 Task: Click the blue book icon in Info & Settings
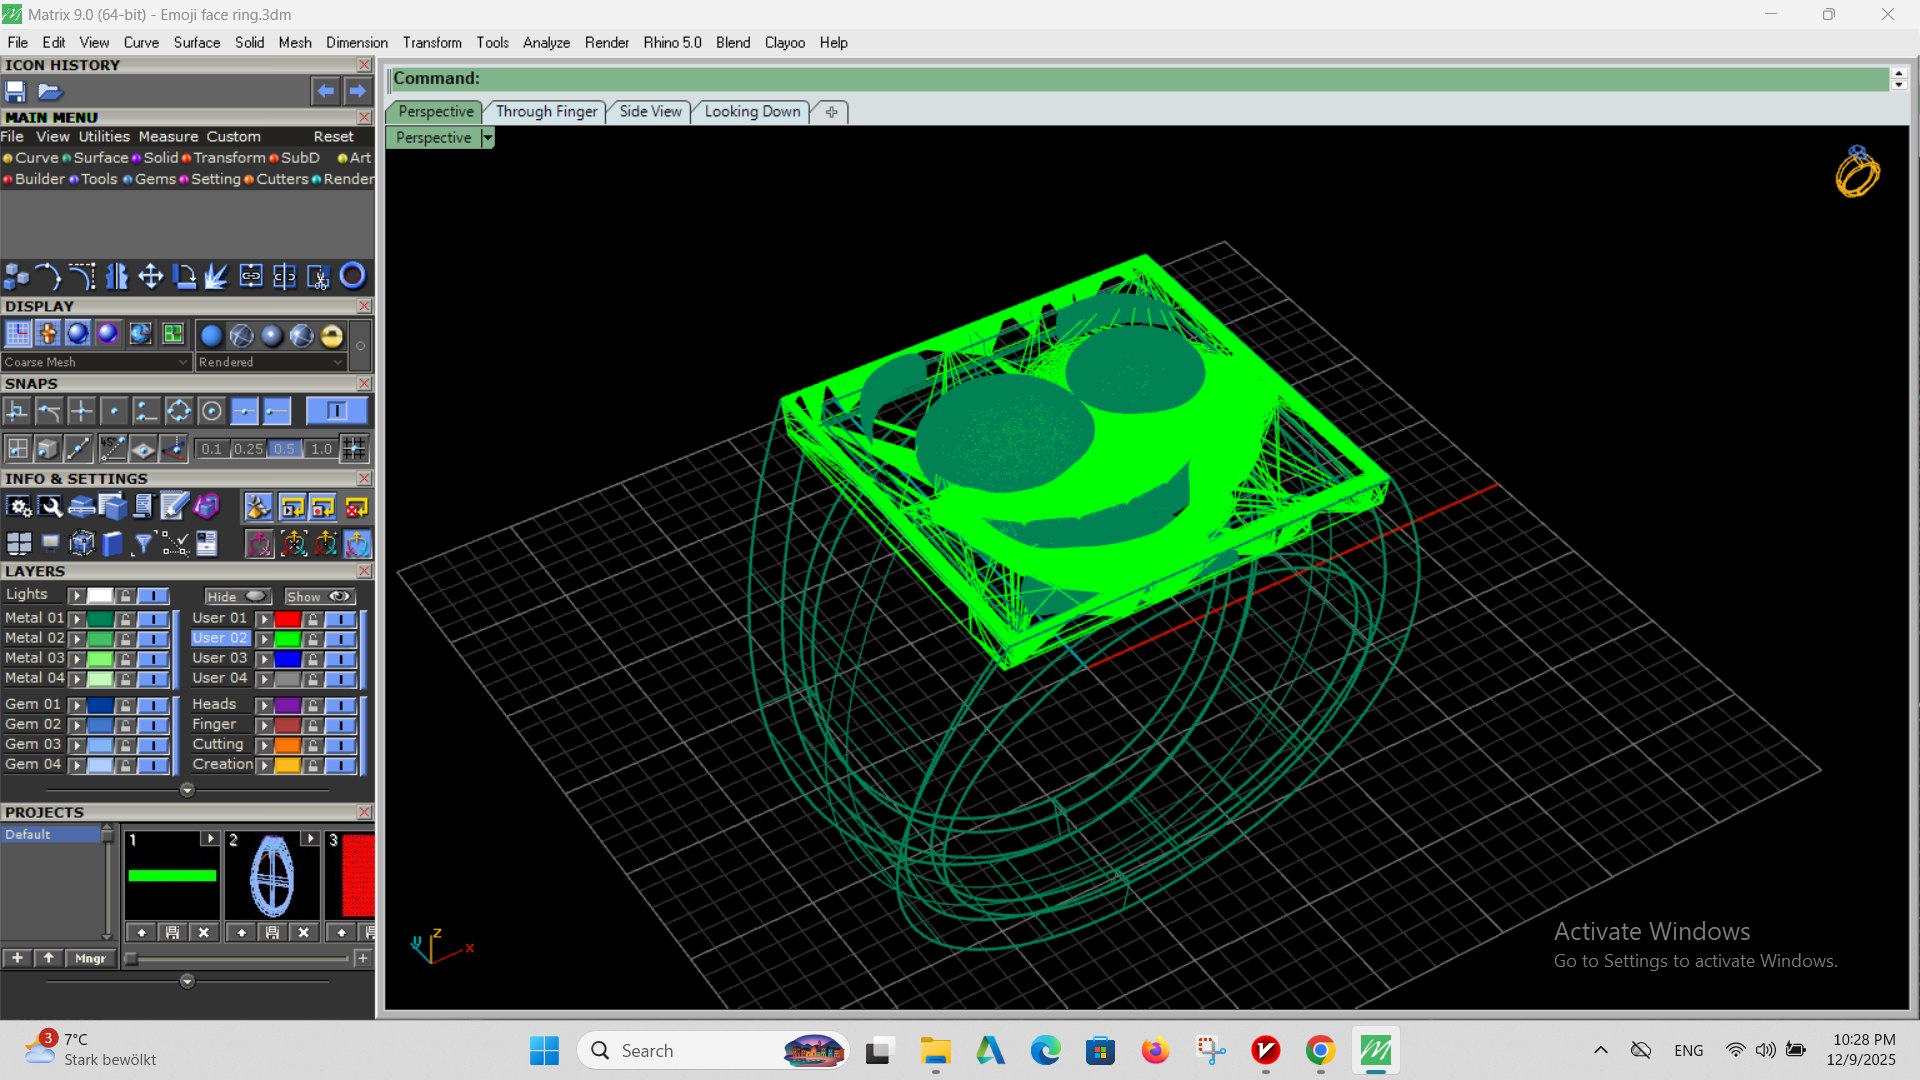(x=112, y=543)
